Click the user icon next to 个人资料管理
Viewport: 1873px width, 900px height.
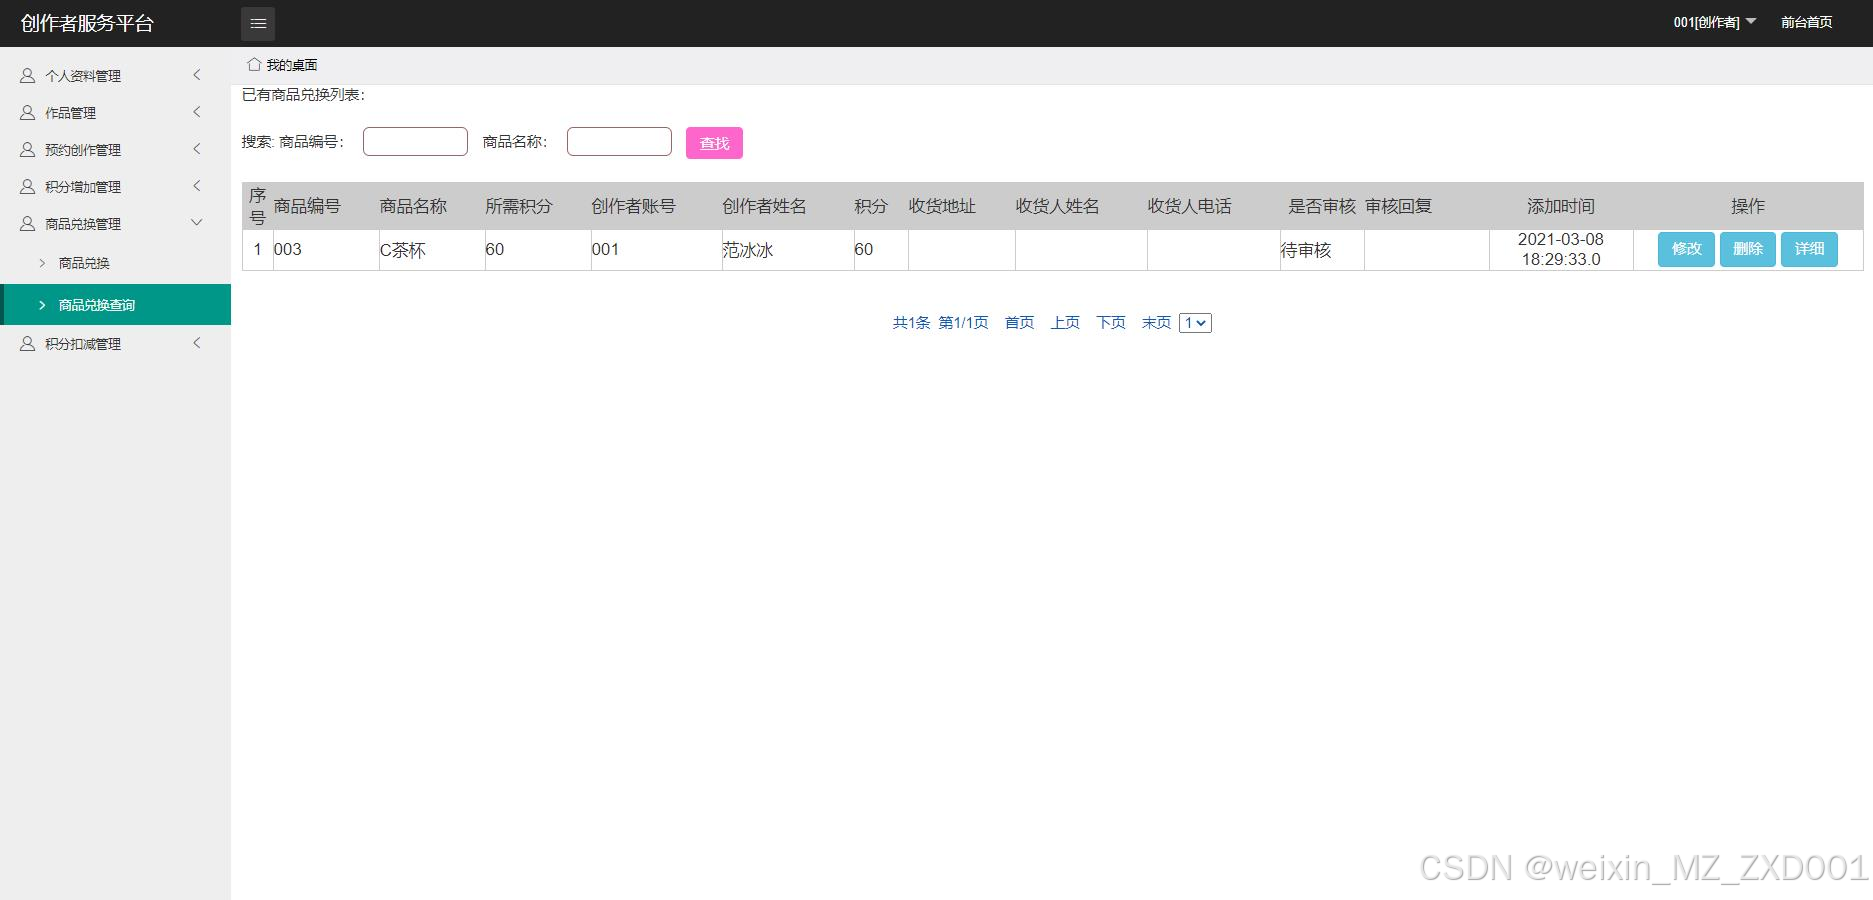pos(28,75)
